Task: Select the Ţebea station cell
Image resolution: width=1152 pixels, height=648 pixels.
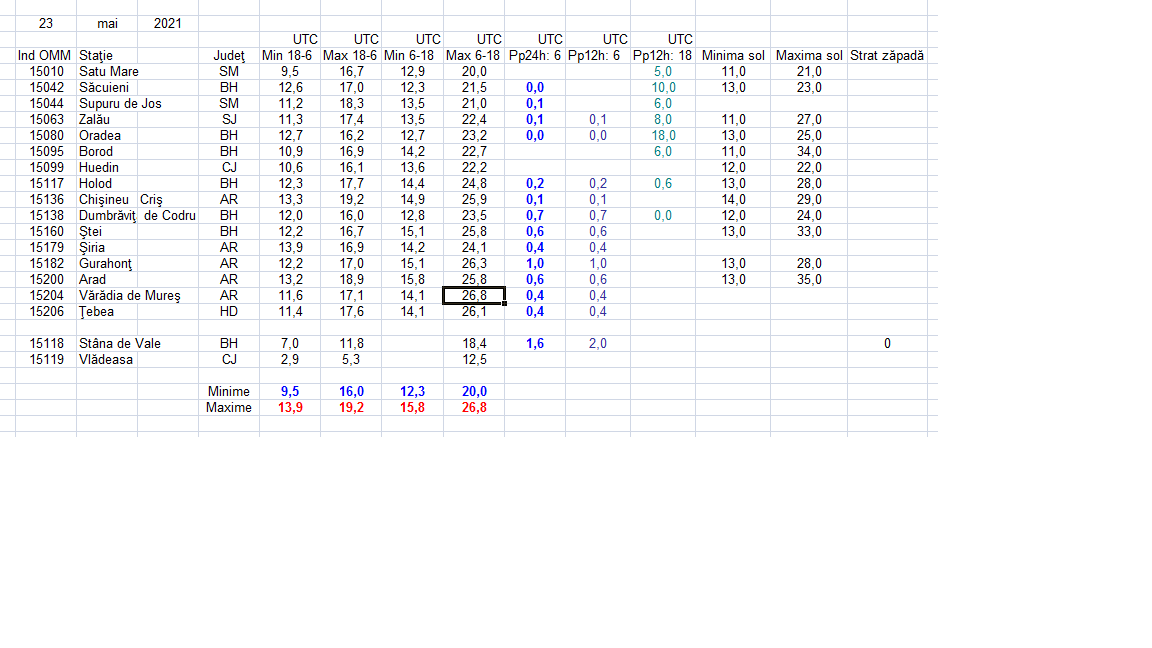Action: click(96, 312)
